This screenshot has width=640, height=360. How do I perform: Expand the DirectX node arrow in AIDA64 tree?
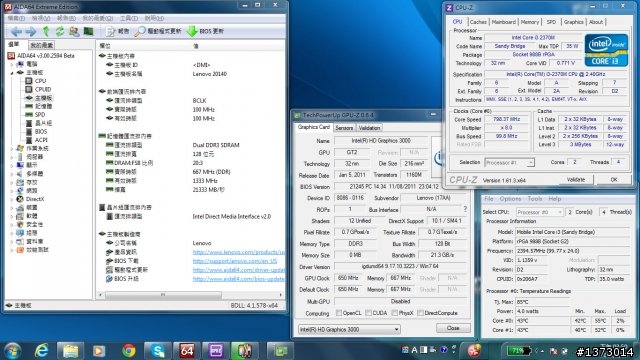tap(12, 199)
